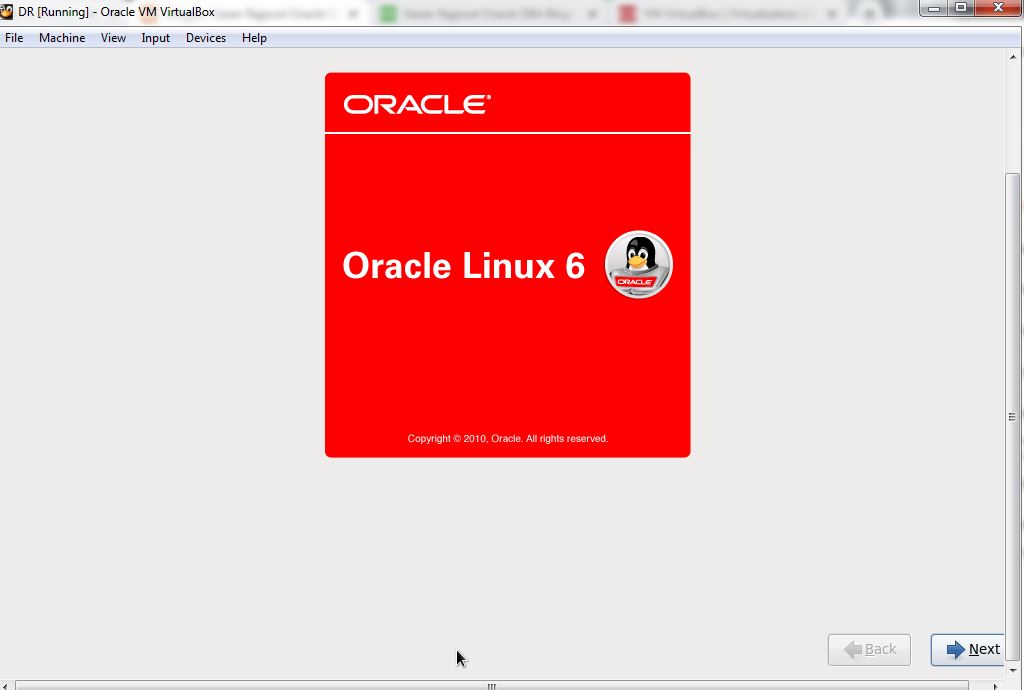Screen dimensions: 1024x690
Task: Open the Devices menu
Action: click(206, 38)
